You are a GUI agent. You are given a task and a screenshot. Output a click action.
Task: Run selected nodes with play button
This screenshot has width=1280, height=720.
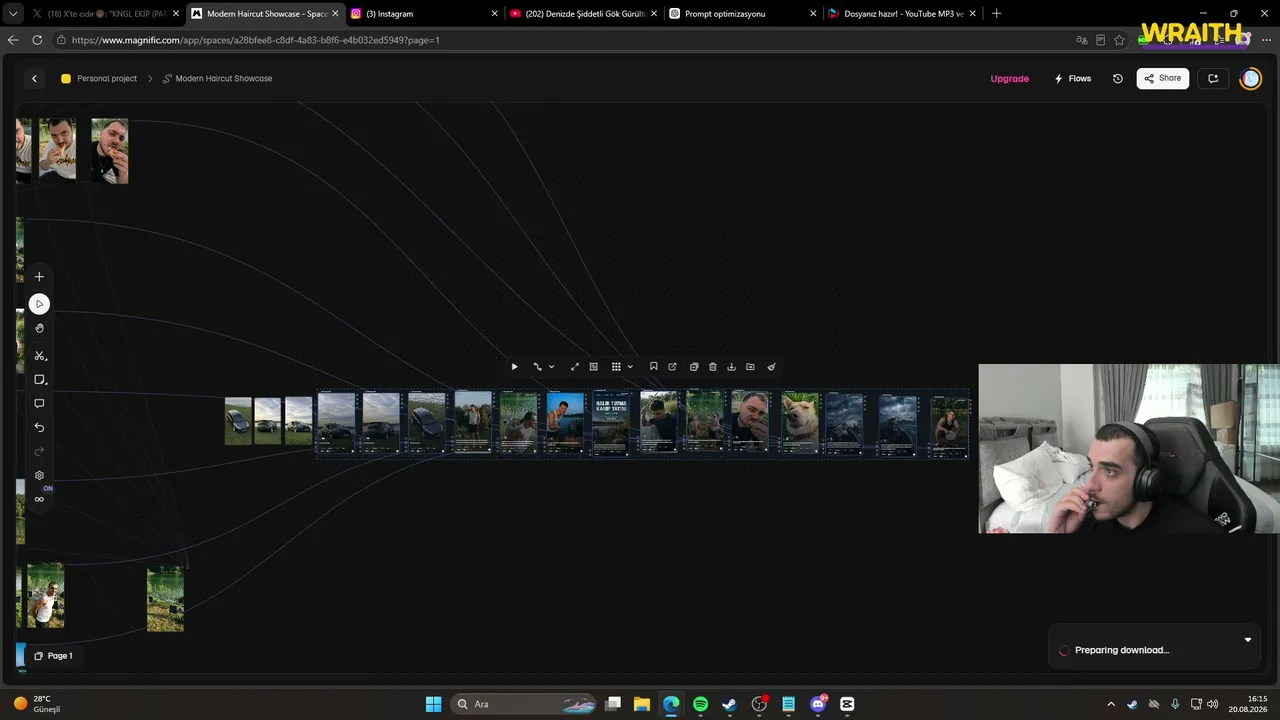point(514,367)
